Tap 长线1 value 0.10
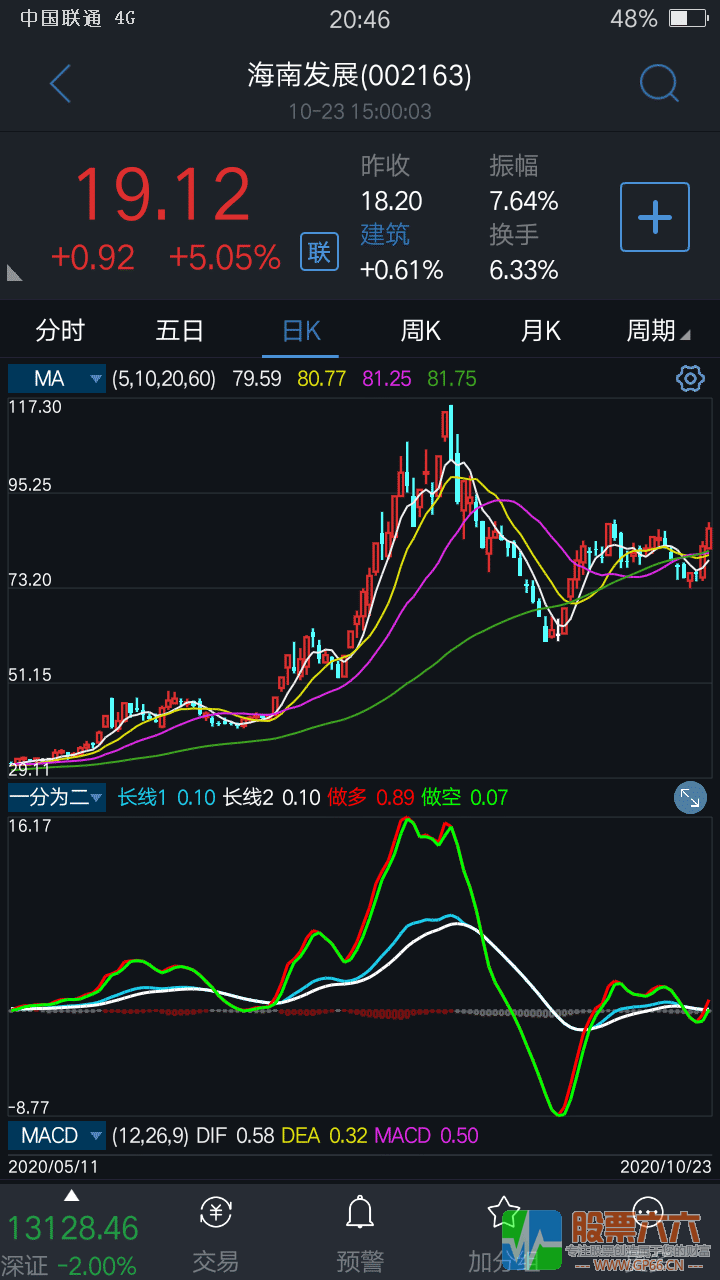 196,797
